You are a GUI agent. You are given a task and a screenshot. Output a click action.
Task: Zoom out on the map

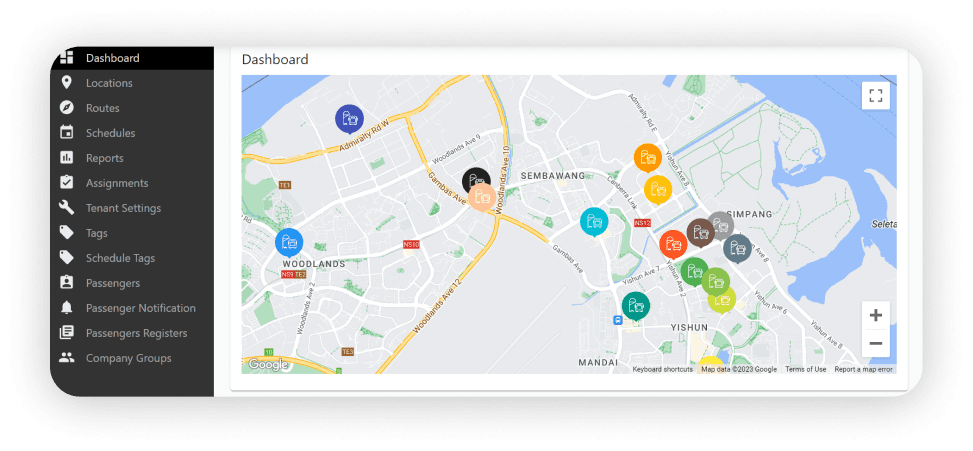coord(876,343)
